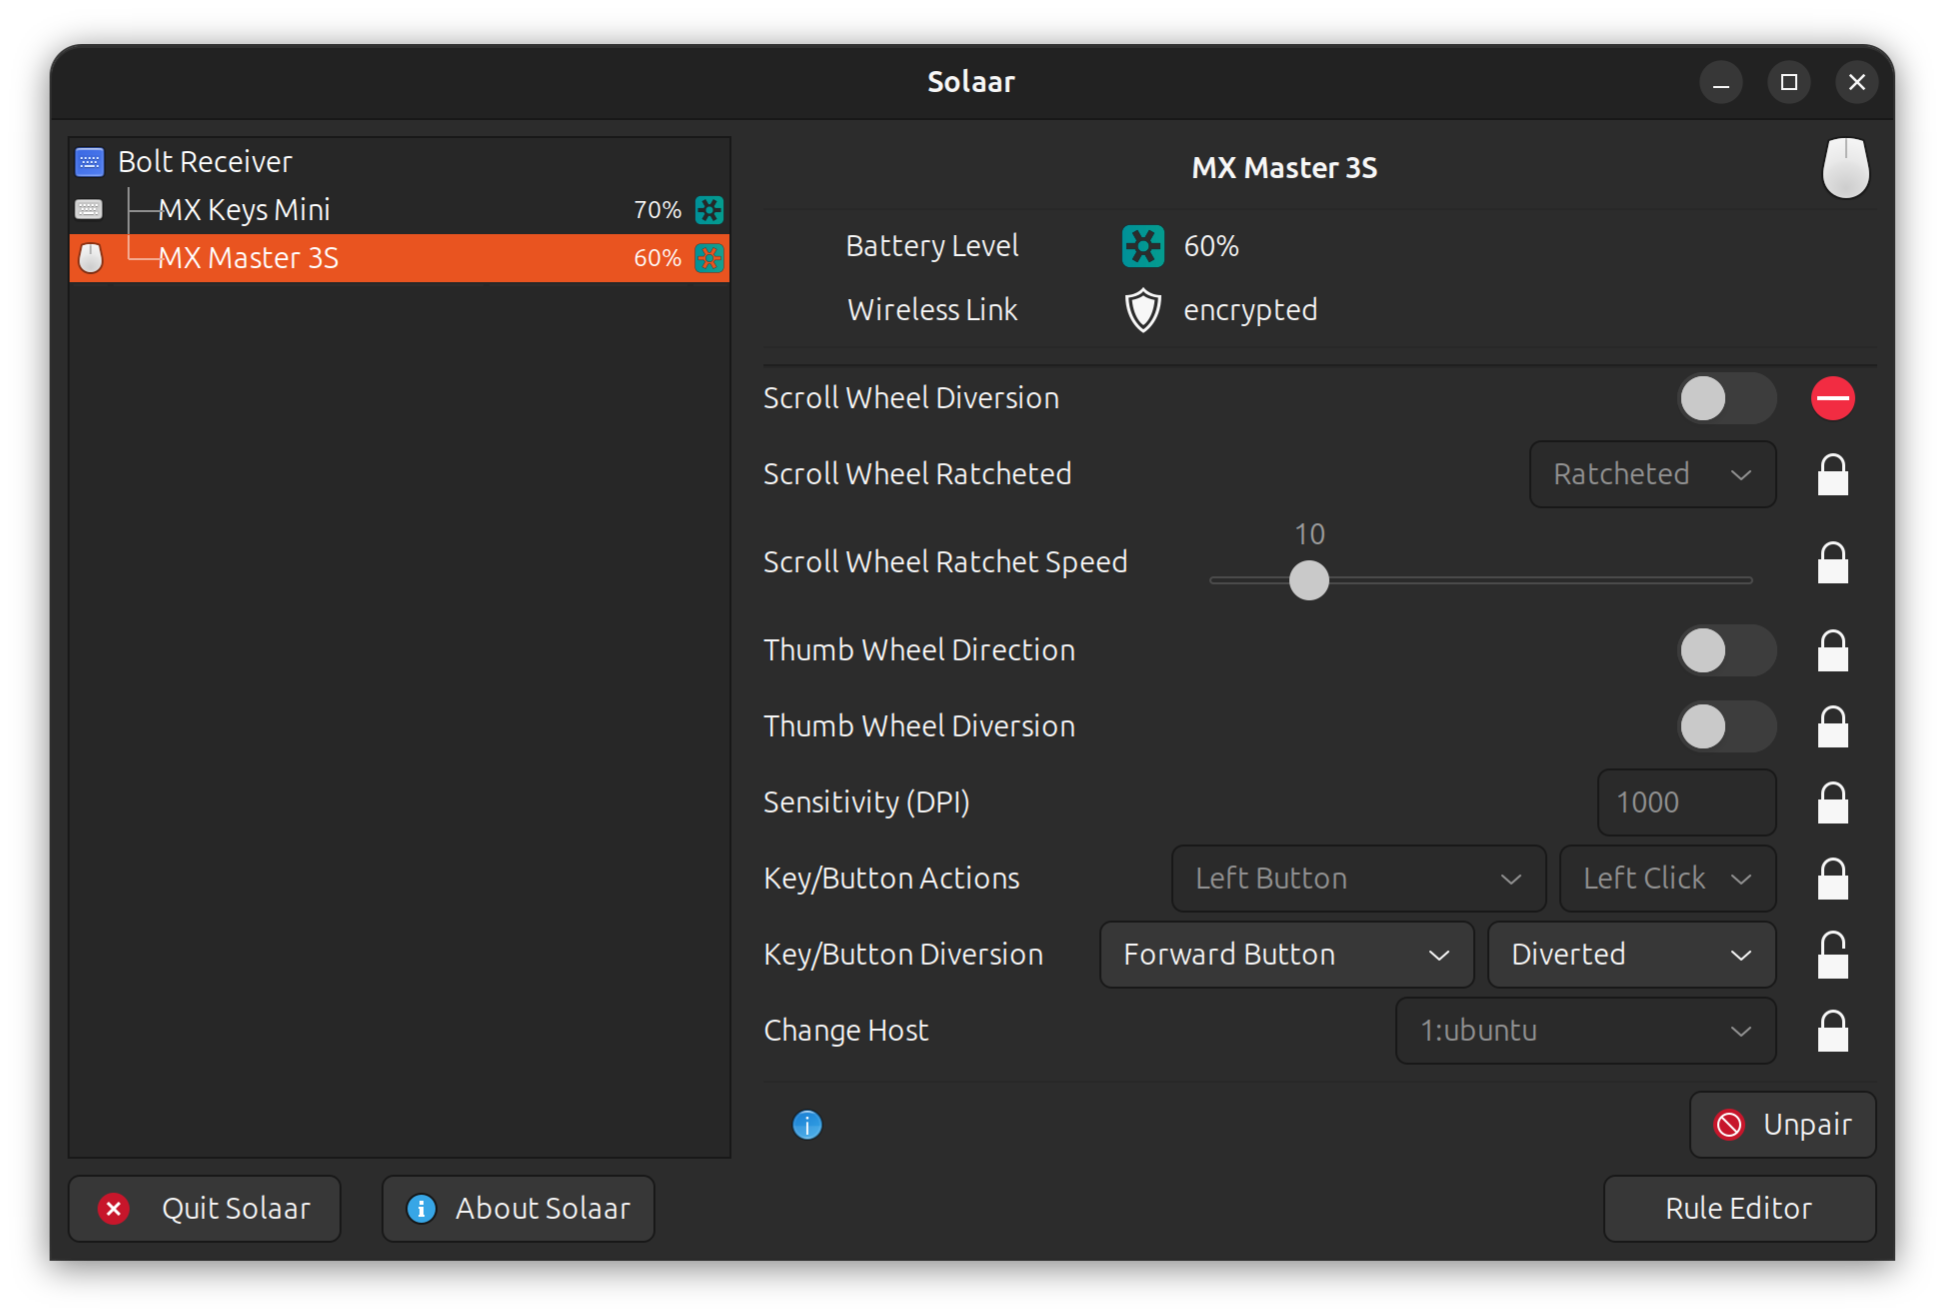Click the Wireless Link label
Image resolution: width=1946 pixels, height=1316 pixels.
point(932,310)
